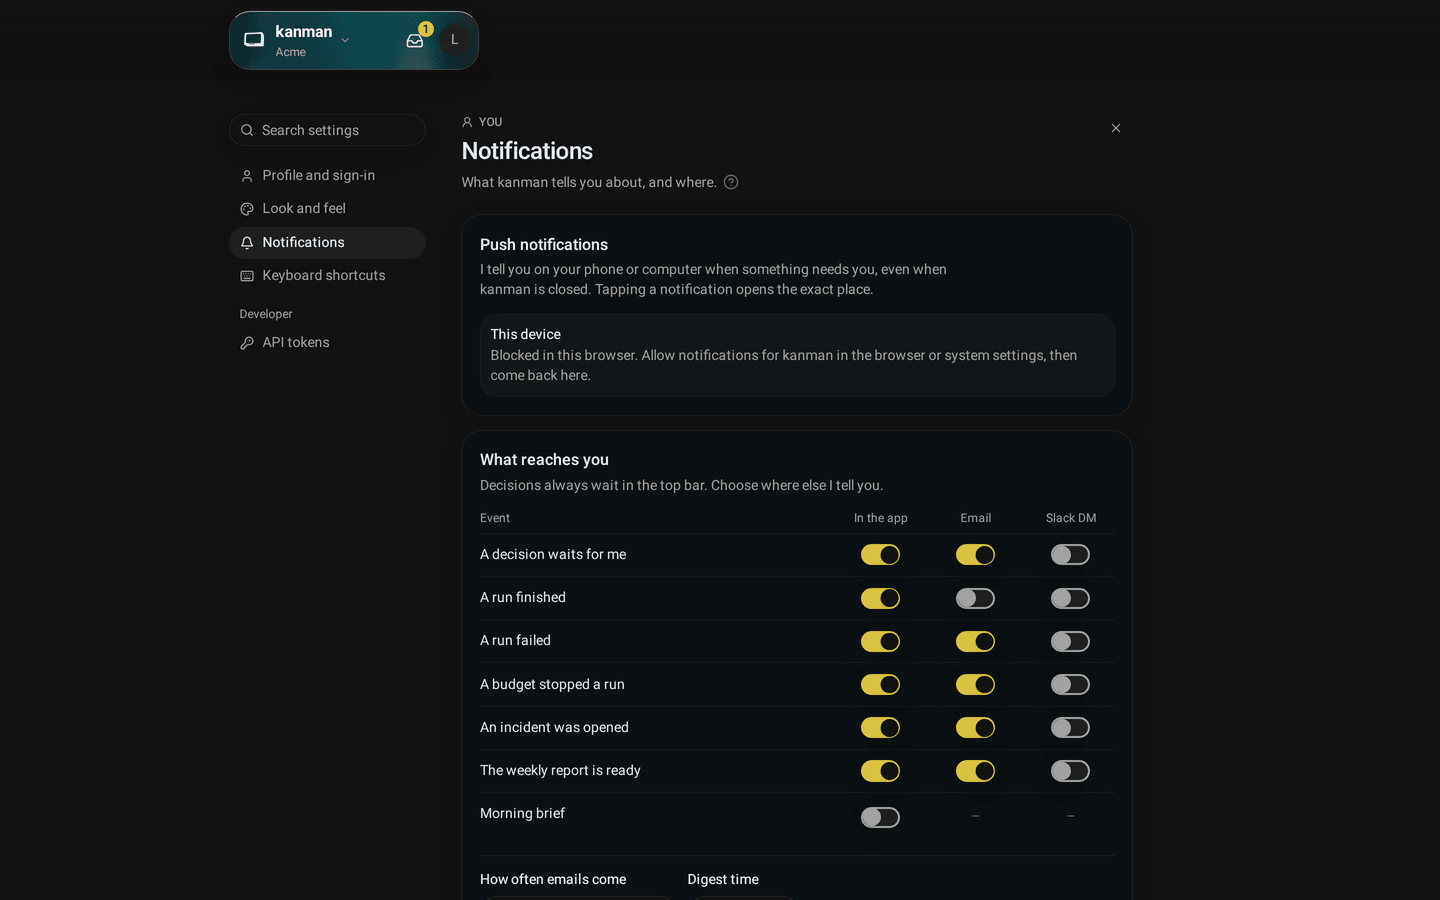
Task: Open Keyboard shortcuts settings
Action: tap(327, 275)
